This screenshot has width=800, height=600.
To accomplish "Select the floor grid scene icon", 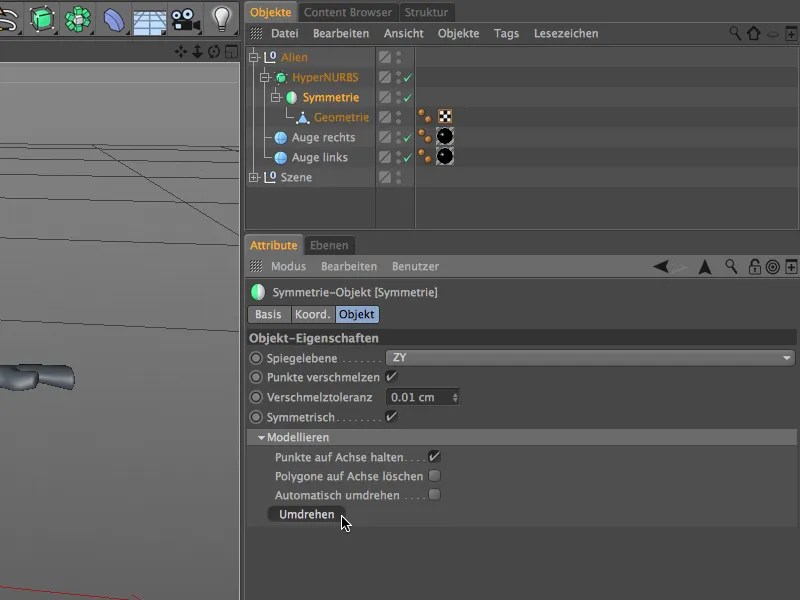I will pyautogui.click(x=149, y=18).
